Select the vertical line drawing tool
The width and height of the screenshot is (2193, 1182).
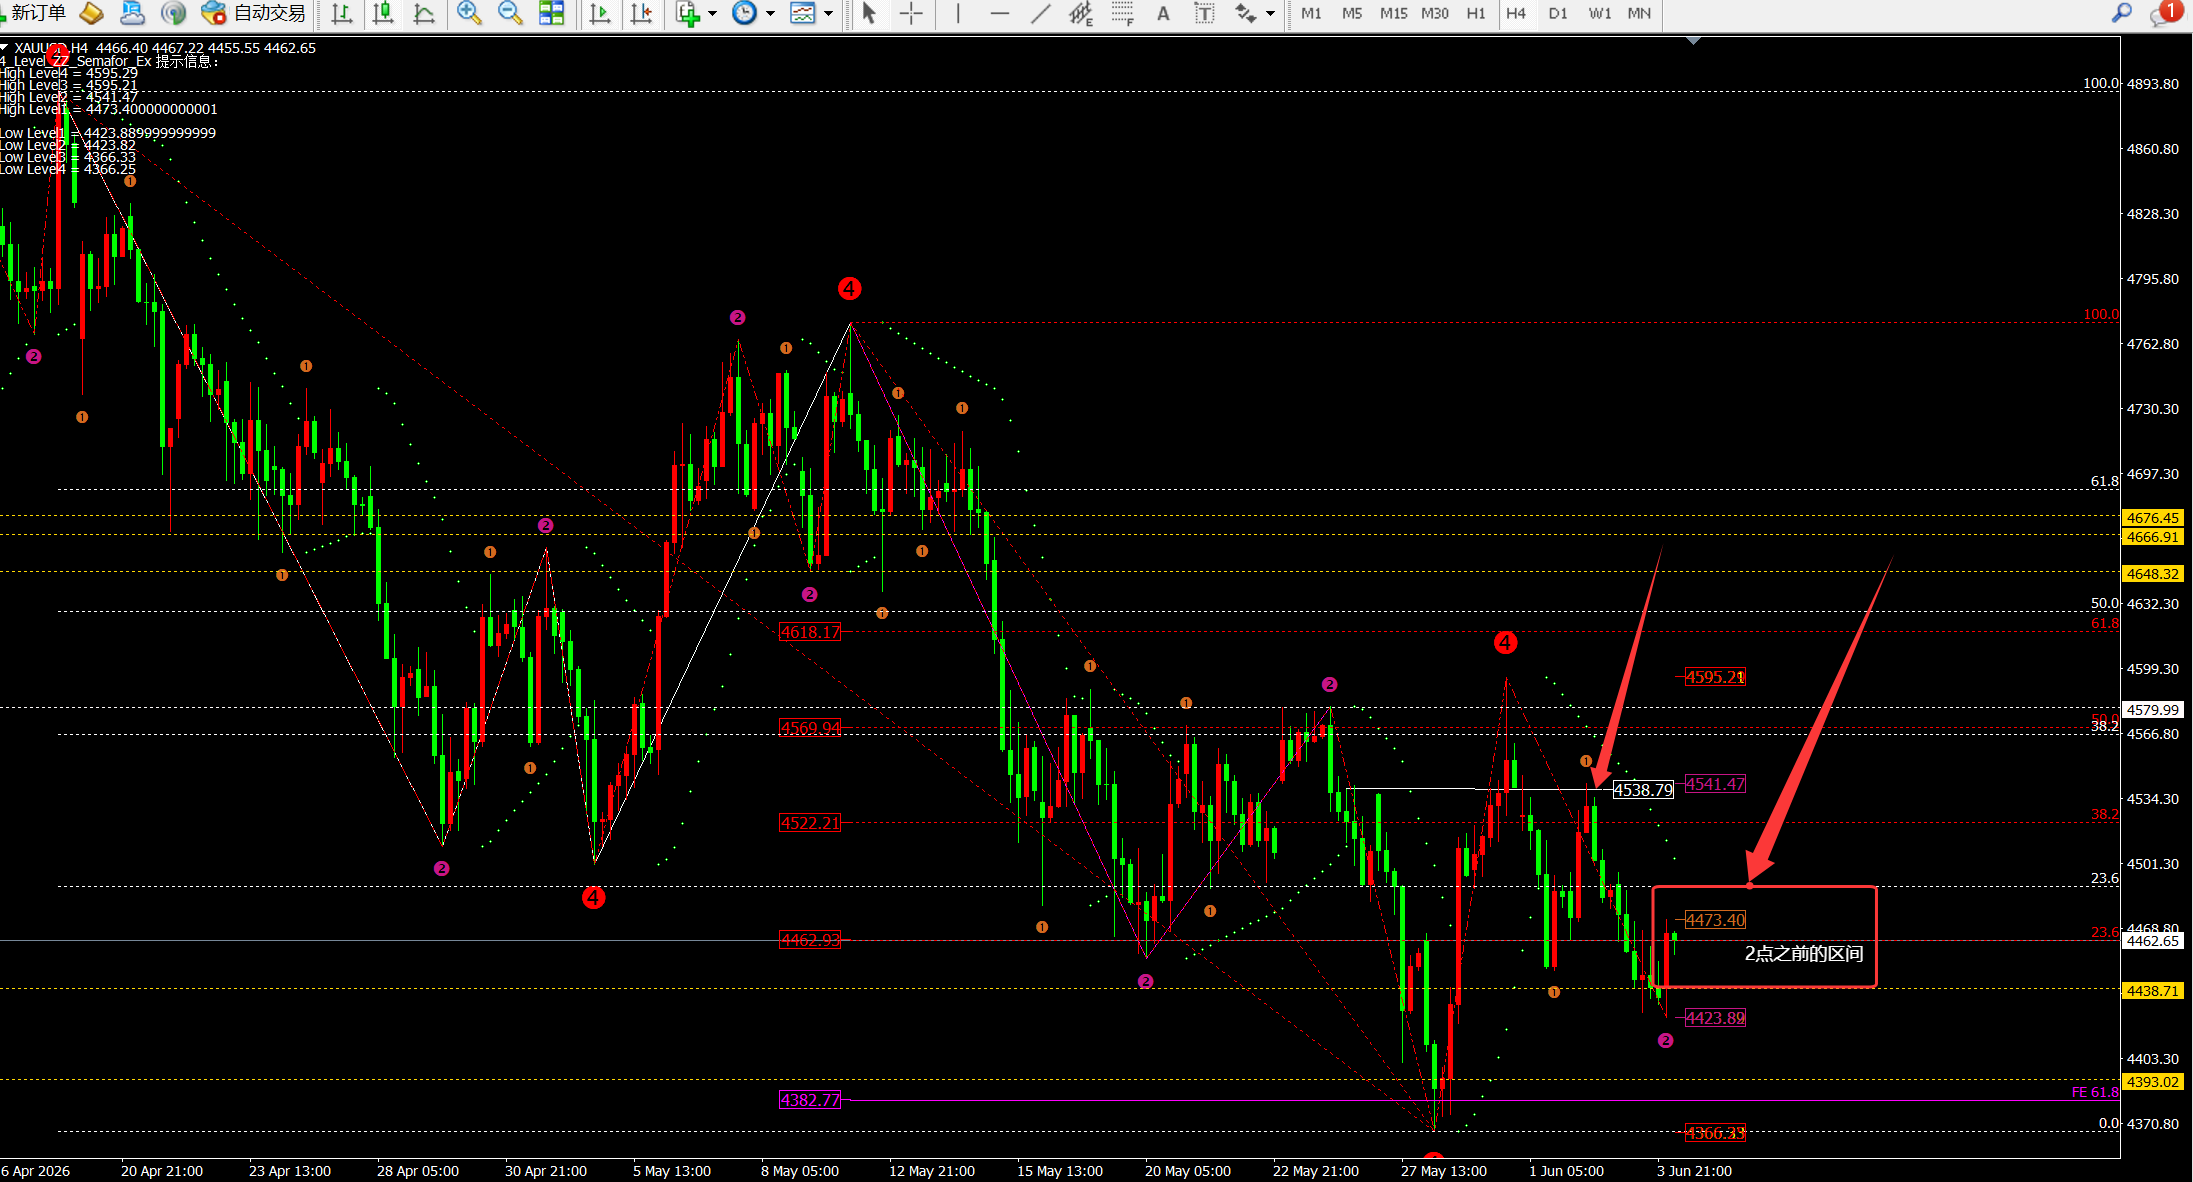pos(957,13)
